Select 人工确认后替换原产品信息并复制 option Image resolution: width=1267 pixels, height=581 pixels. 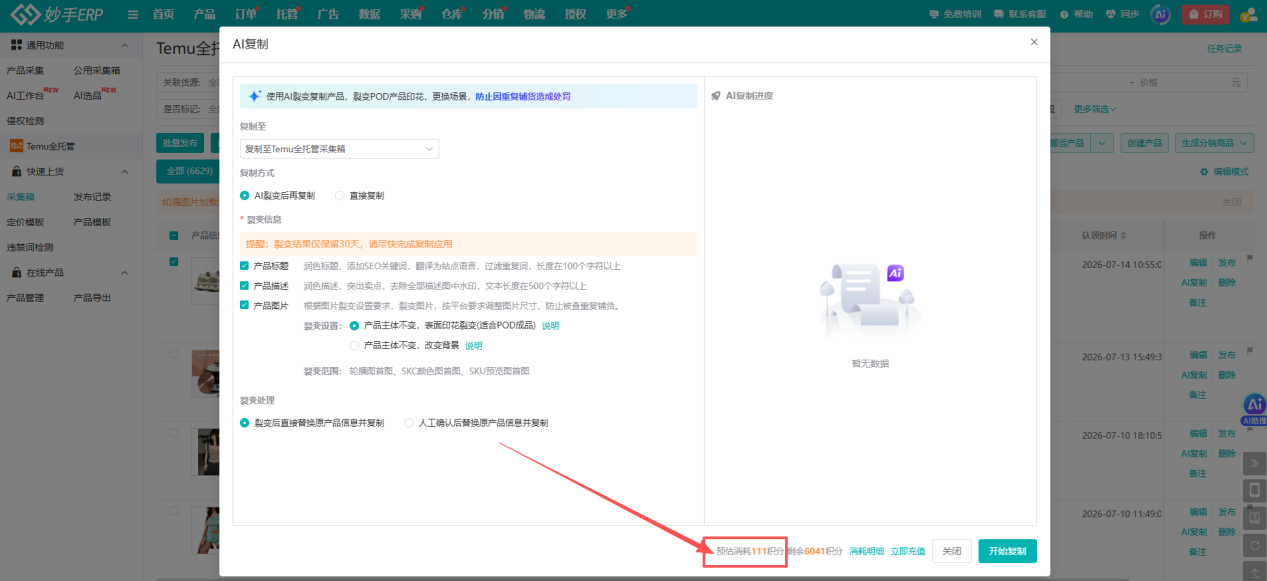point(409,423)
